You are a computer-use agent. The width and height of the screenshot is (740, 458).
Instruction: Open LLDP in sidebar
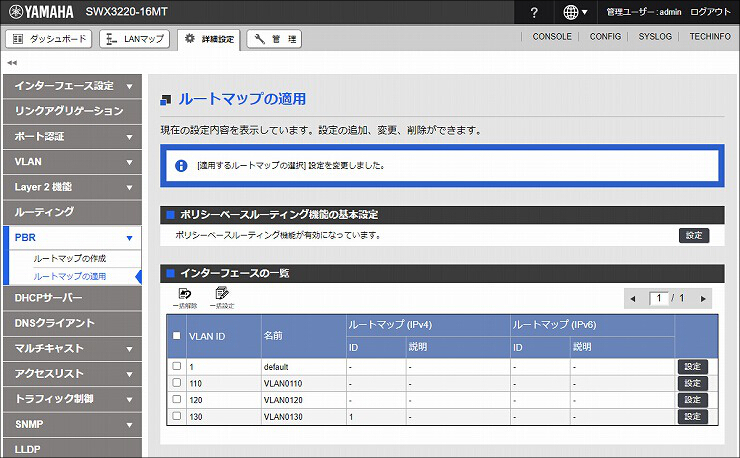coord(72,448)
